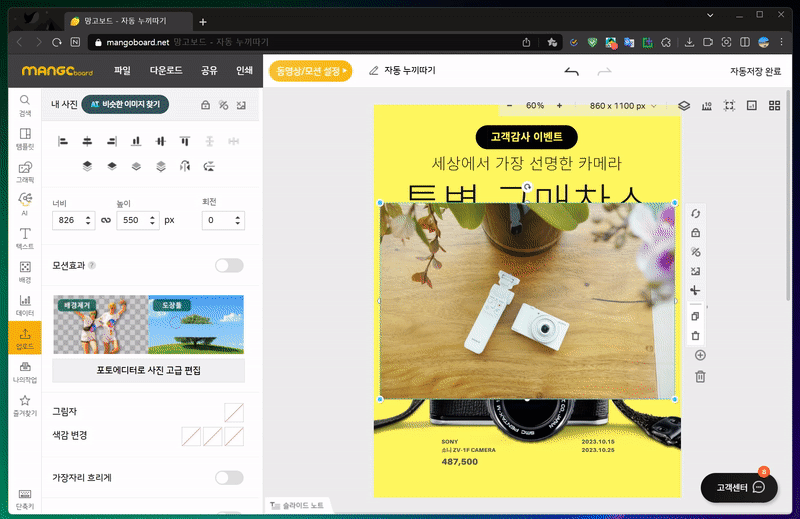Viewport: 800px width, 519px height.
Task: Open the 공유 share menu
Action: coord(209,70)
